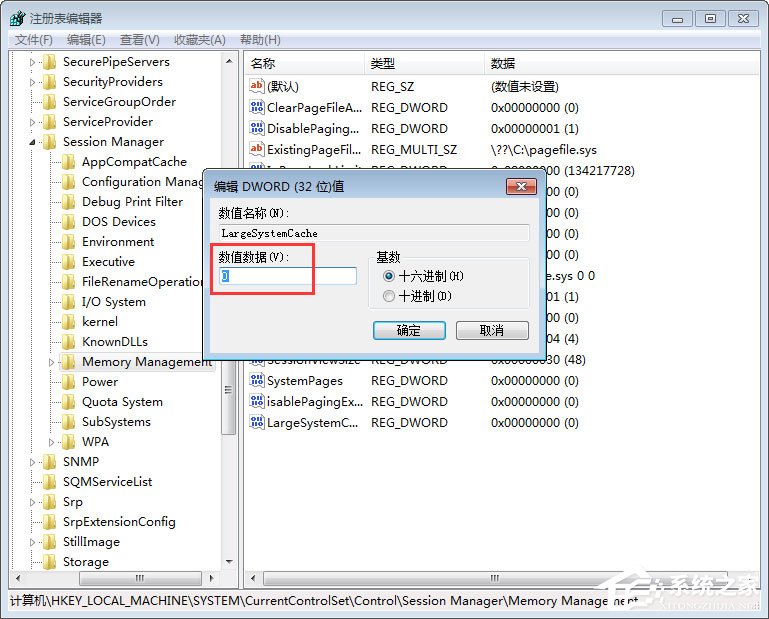Click the Executive folder icon
This screenshot has width=769, height=619.
point(69,262)
